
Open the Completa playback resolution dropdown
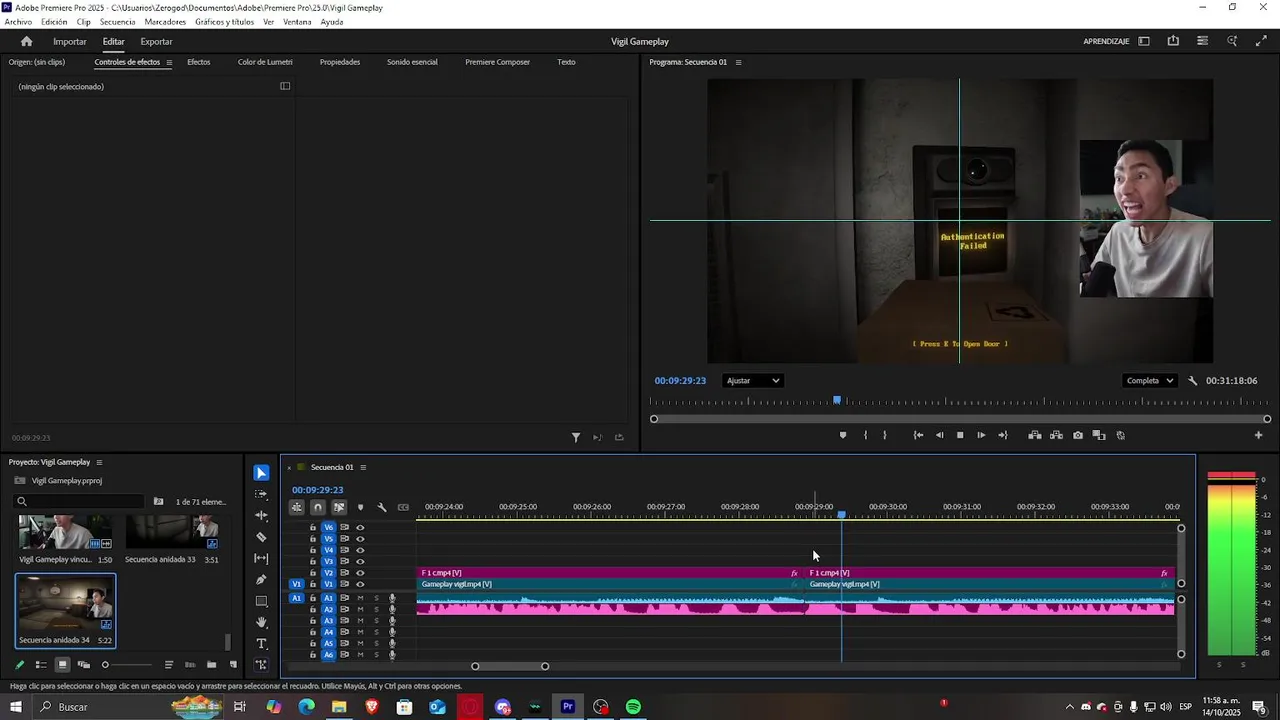point(1150,381)
